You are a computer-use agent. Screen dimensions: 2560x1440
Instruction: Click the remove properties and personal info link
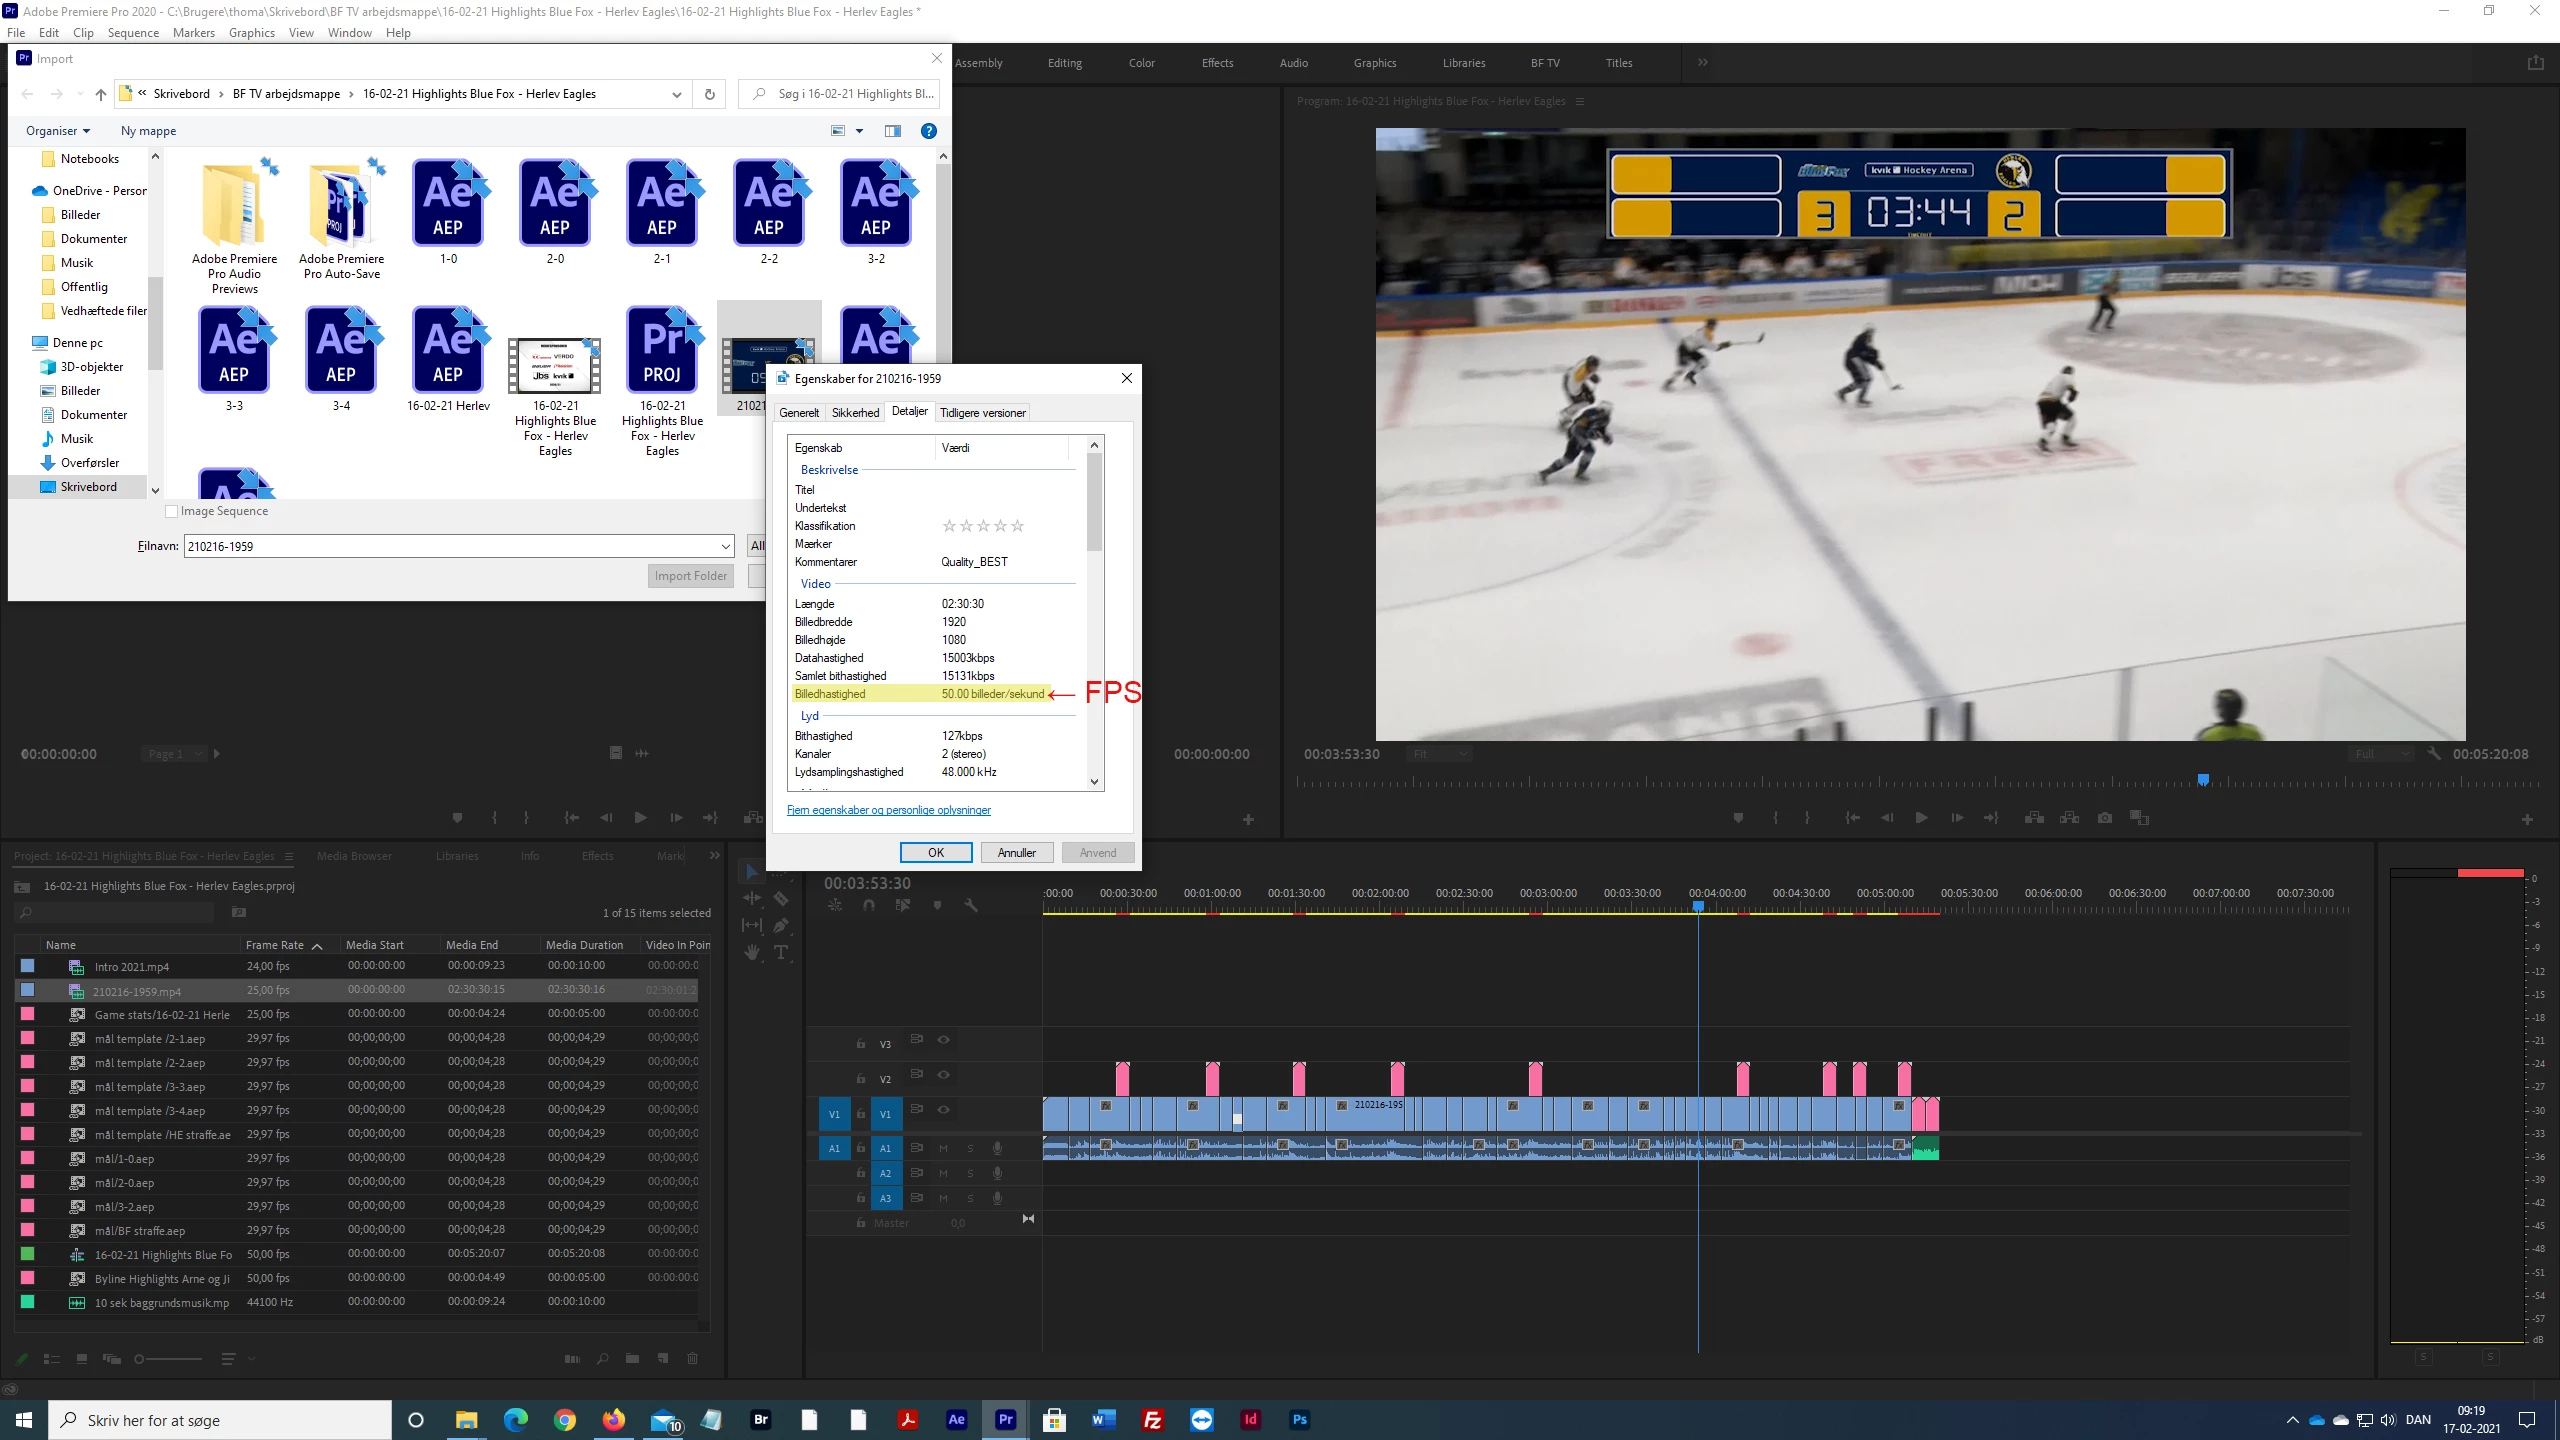[x=888, y=810]
